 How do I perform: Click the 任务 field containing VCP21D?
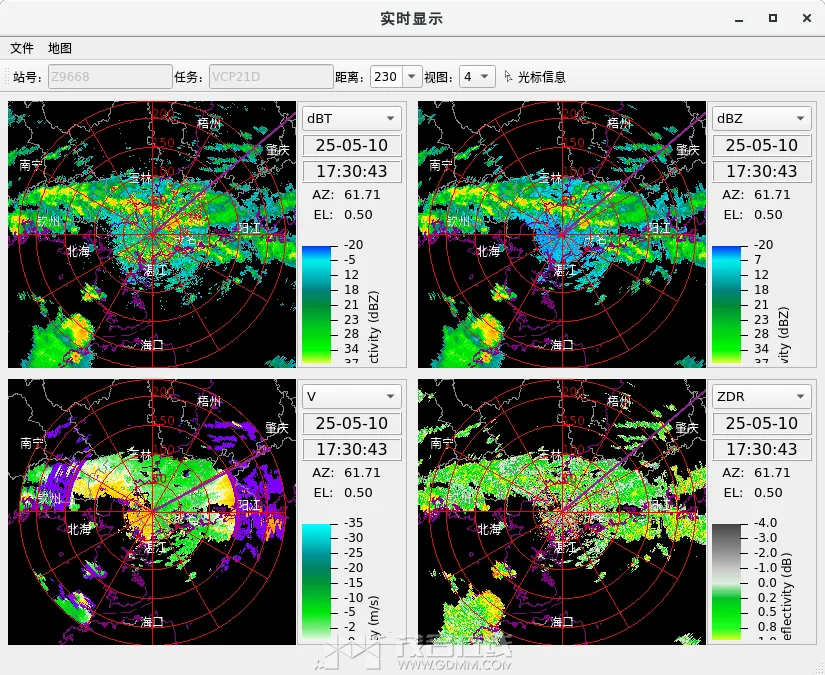[x=270, y=77]
